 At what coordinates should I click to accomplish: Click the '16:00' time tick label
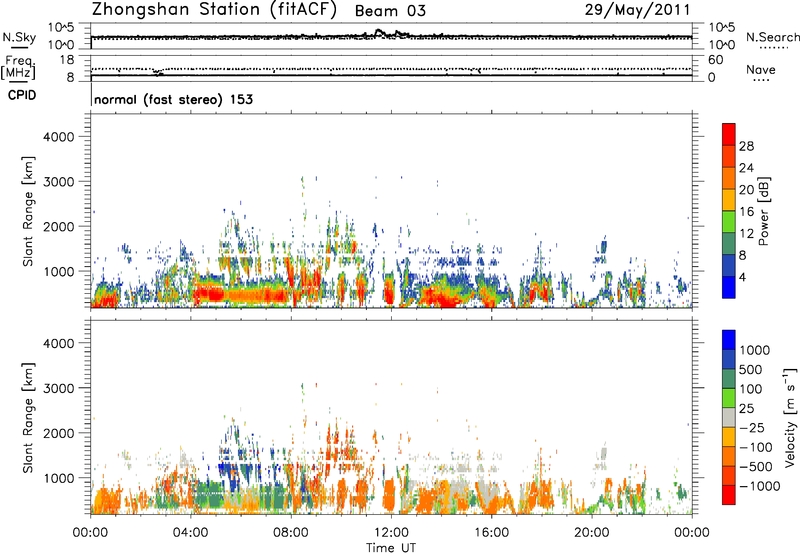point(491,533)
